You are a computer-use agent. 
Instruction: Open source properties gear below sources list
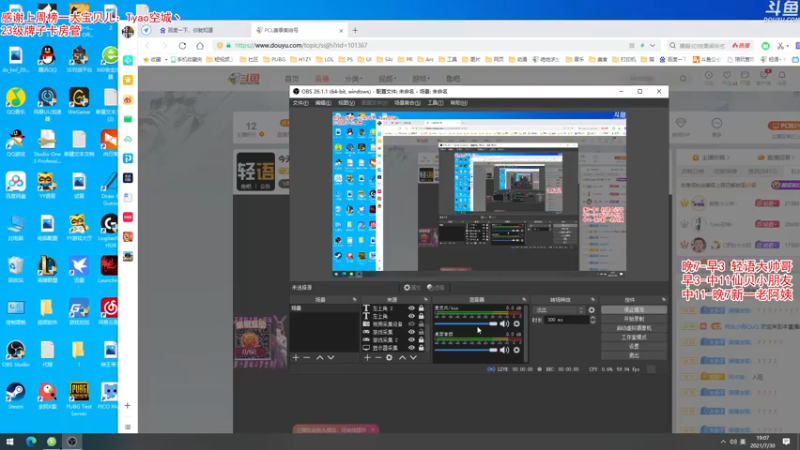click(389, 358)
